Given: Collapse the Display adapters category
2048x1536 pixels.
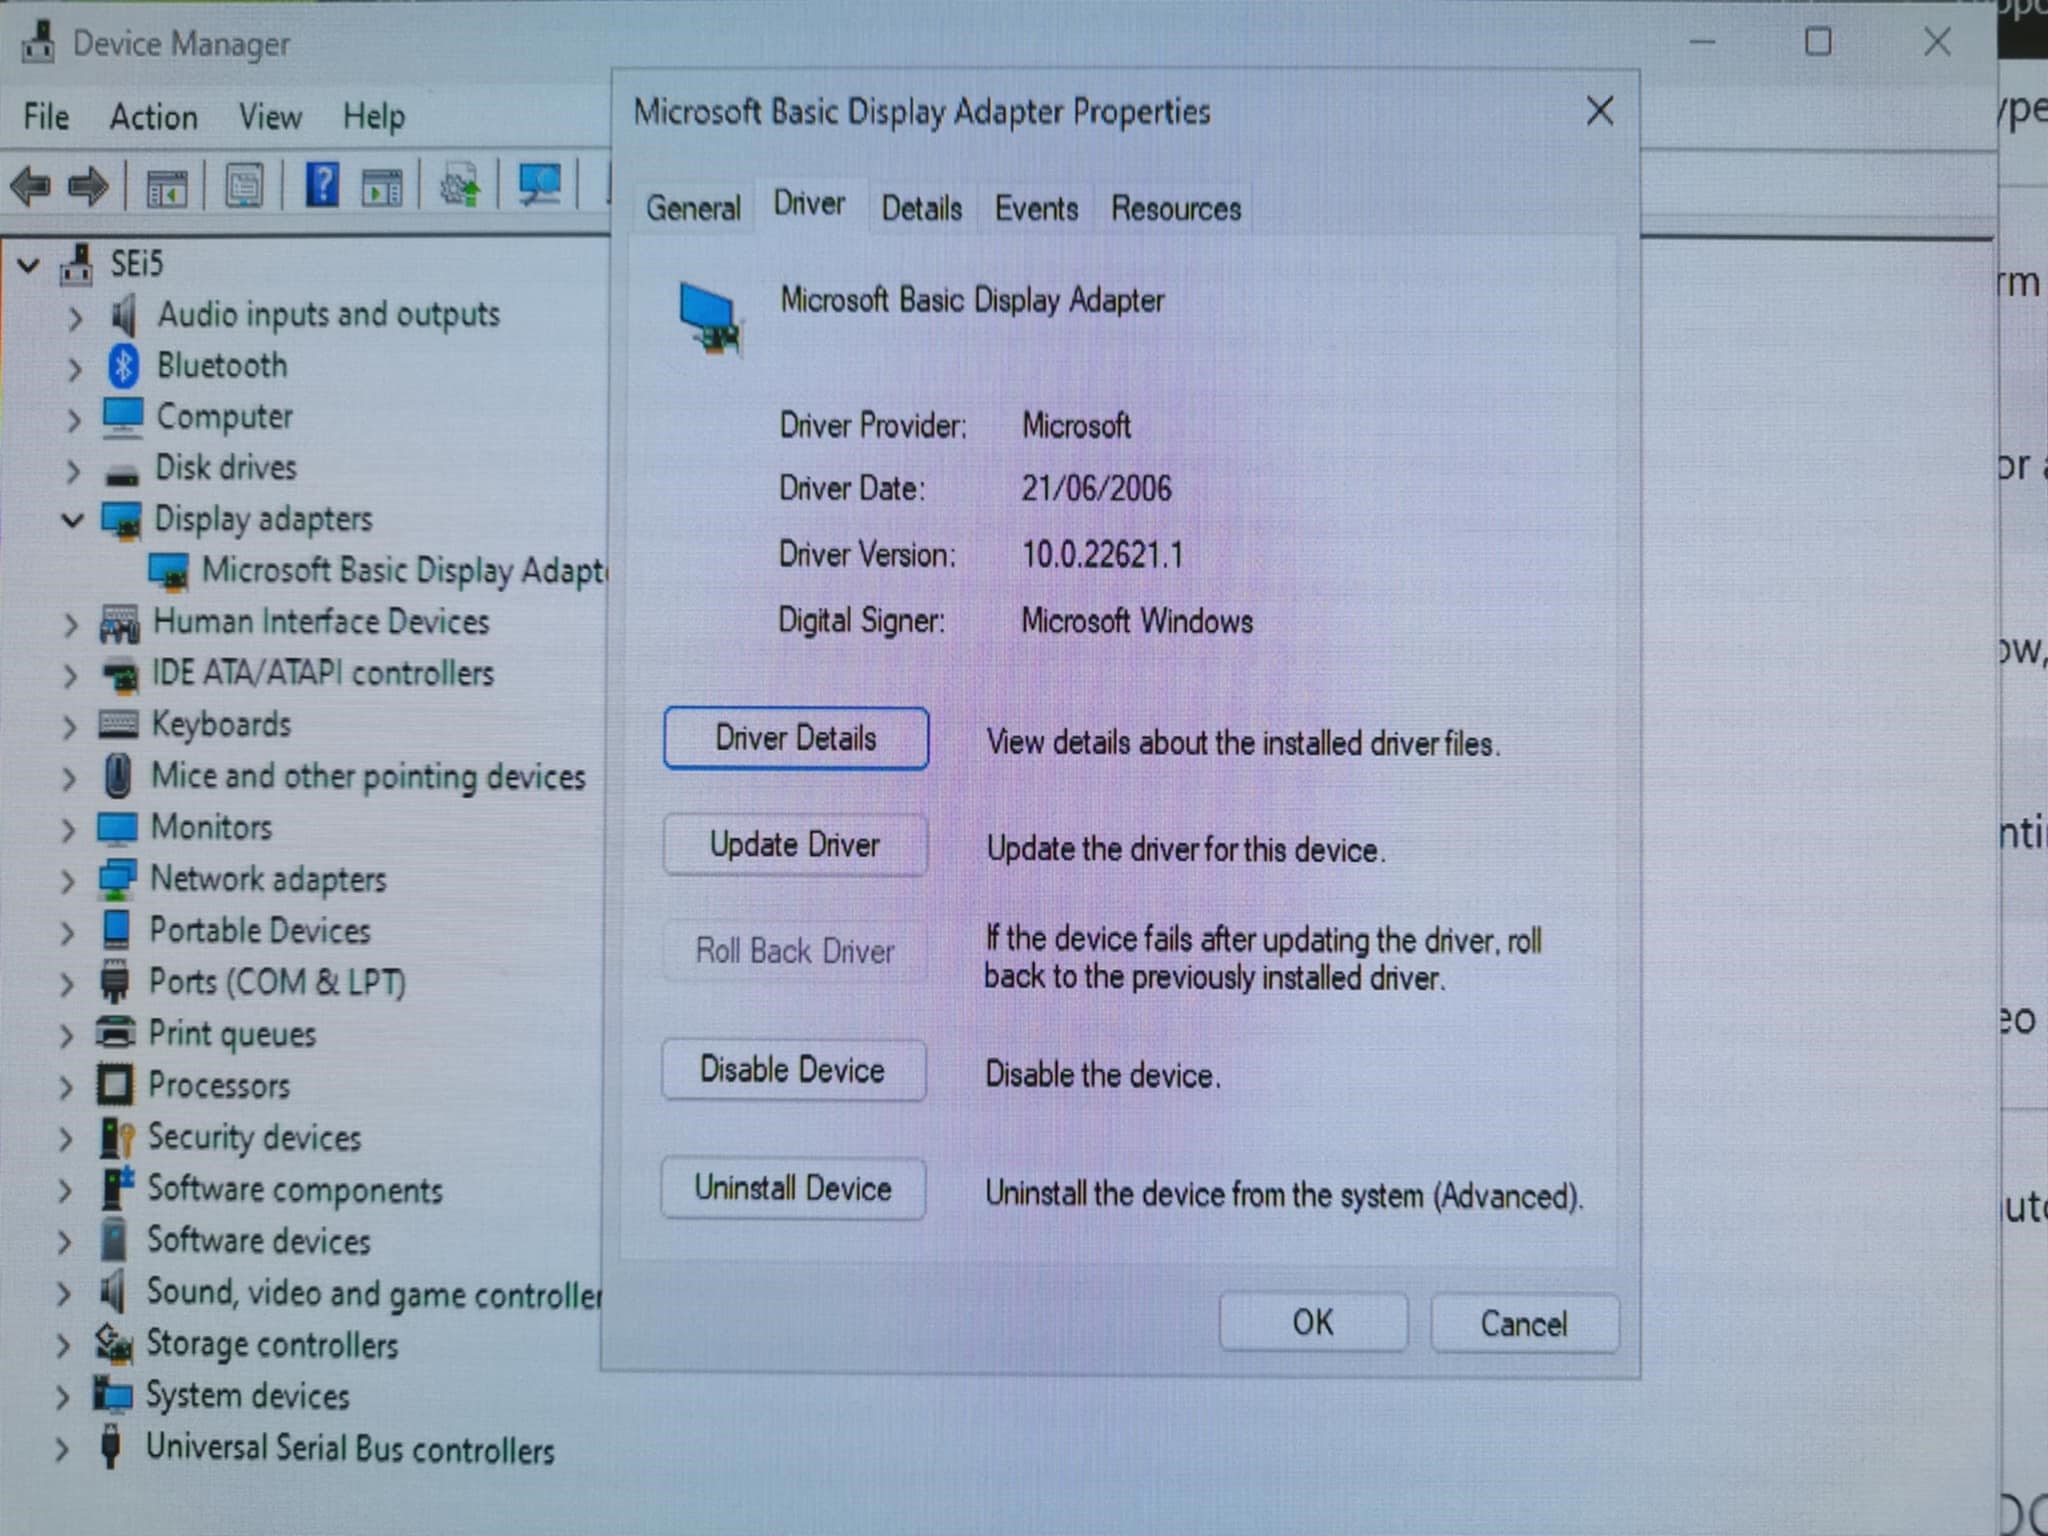Looking at the screenshot, I should pos(72,520).
